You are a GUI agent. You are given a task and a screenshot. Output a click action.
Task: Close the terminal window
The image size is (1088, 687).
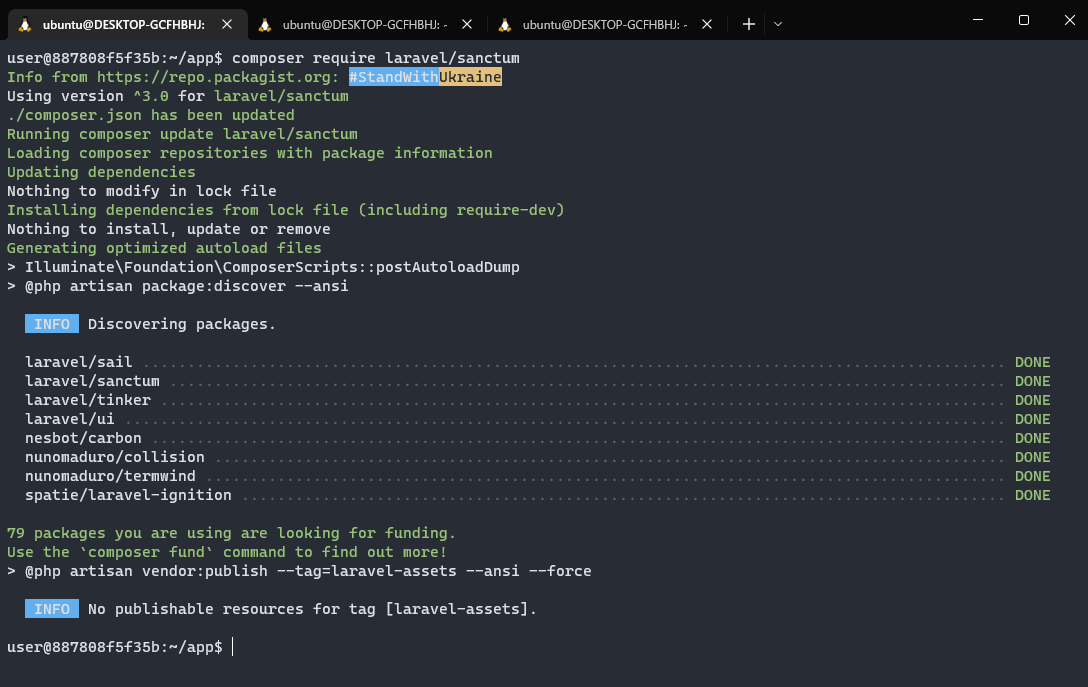1069,20
